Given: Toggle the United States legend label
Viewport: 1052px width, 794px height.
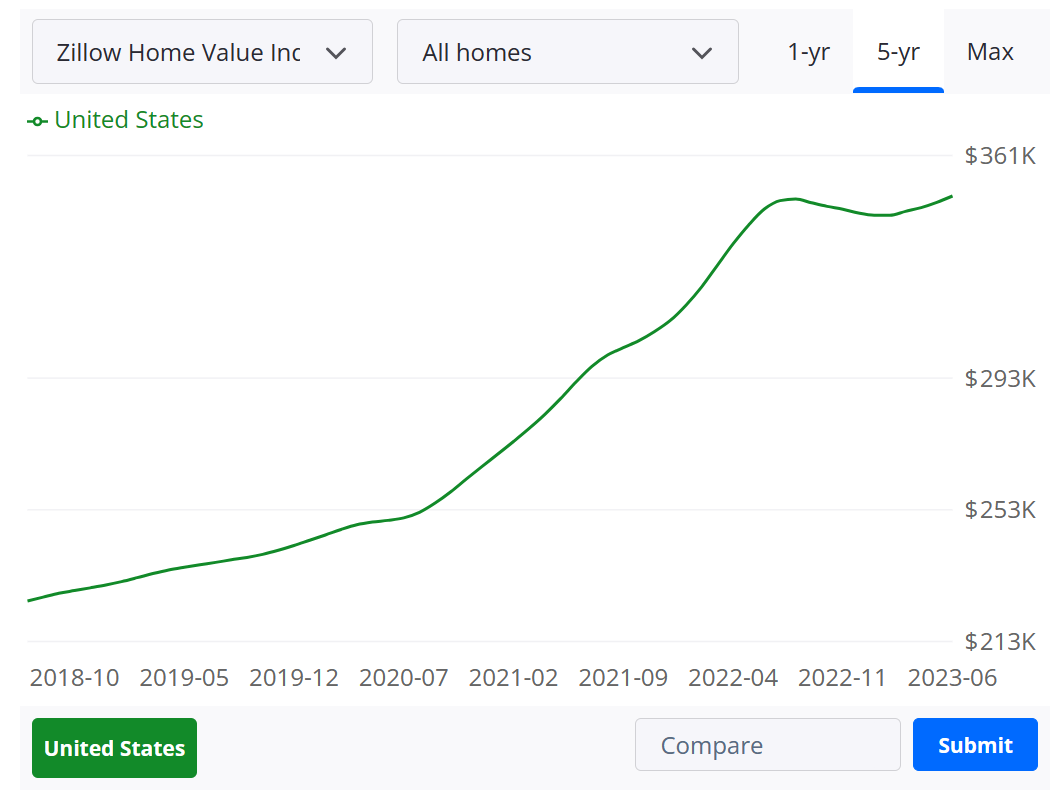Looking at the screenshot, I should pos(128,120).
